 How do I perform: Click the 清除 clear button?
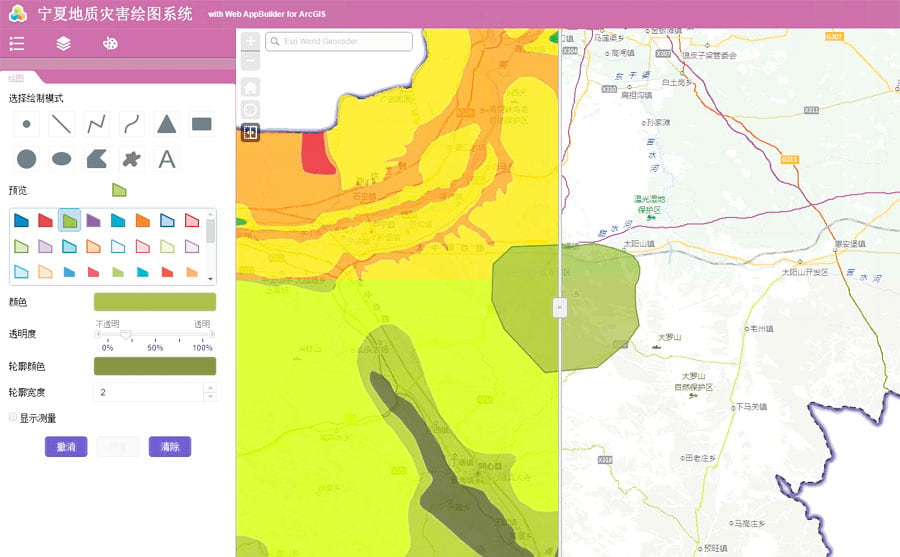coord(170,446)
